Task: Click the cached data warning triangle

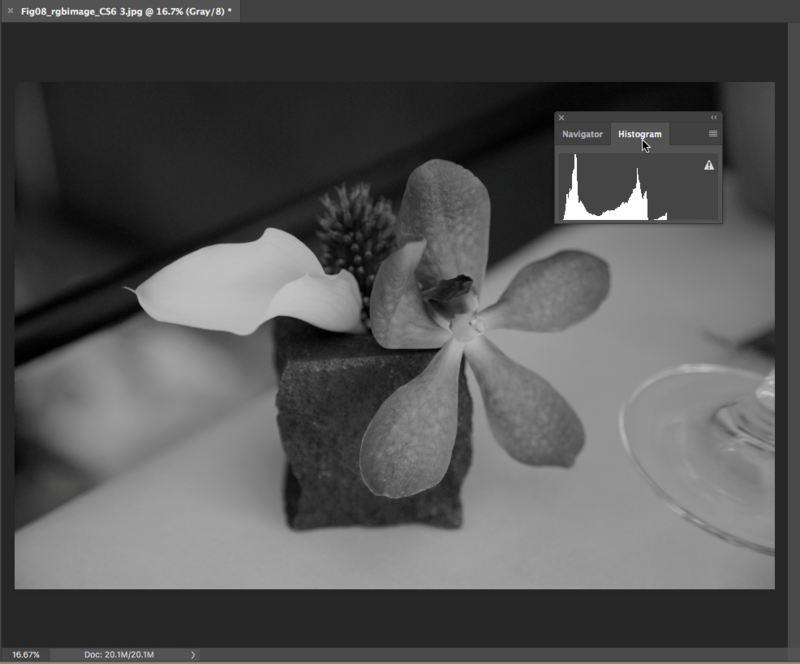Action: coord(709,165)
